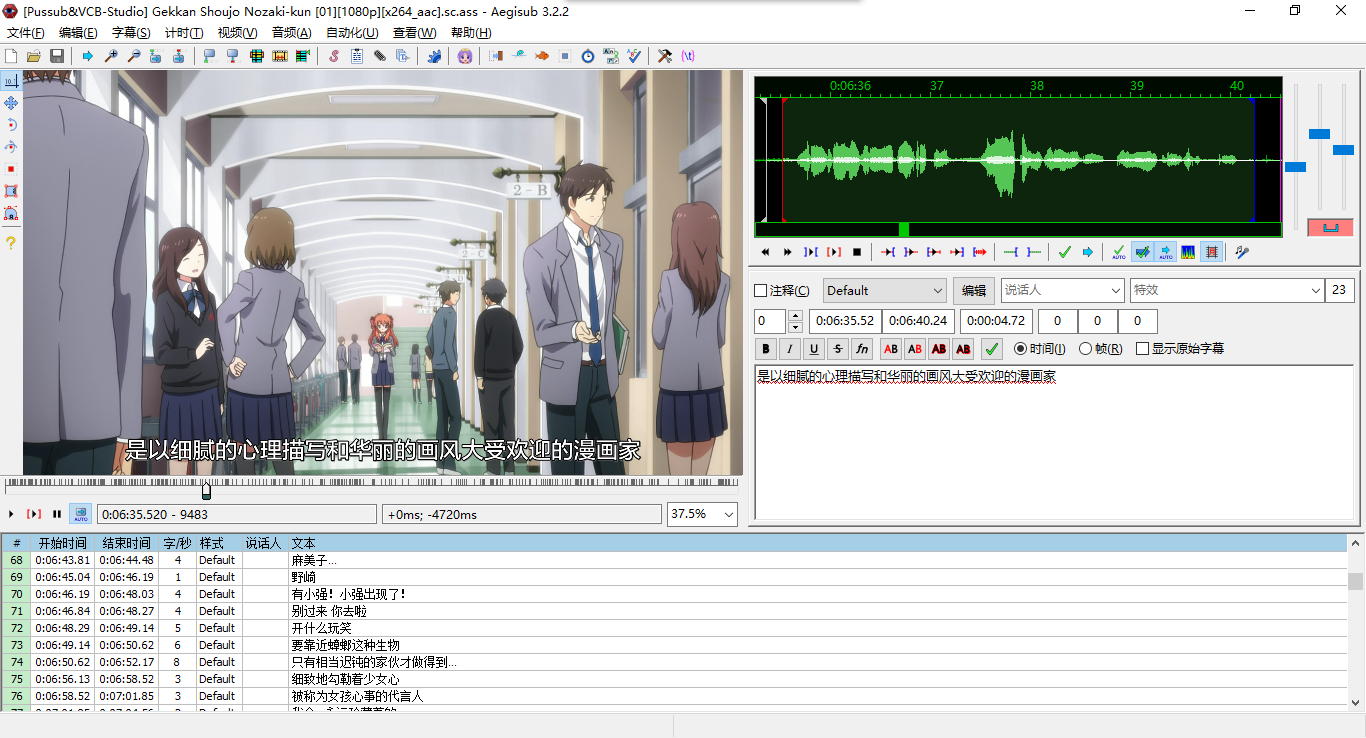The image size is (1366, 738).
Task: Click the end time field 0:06:40.24
Action: pos(918,321)
